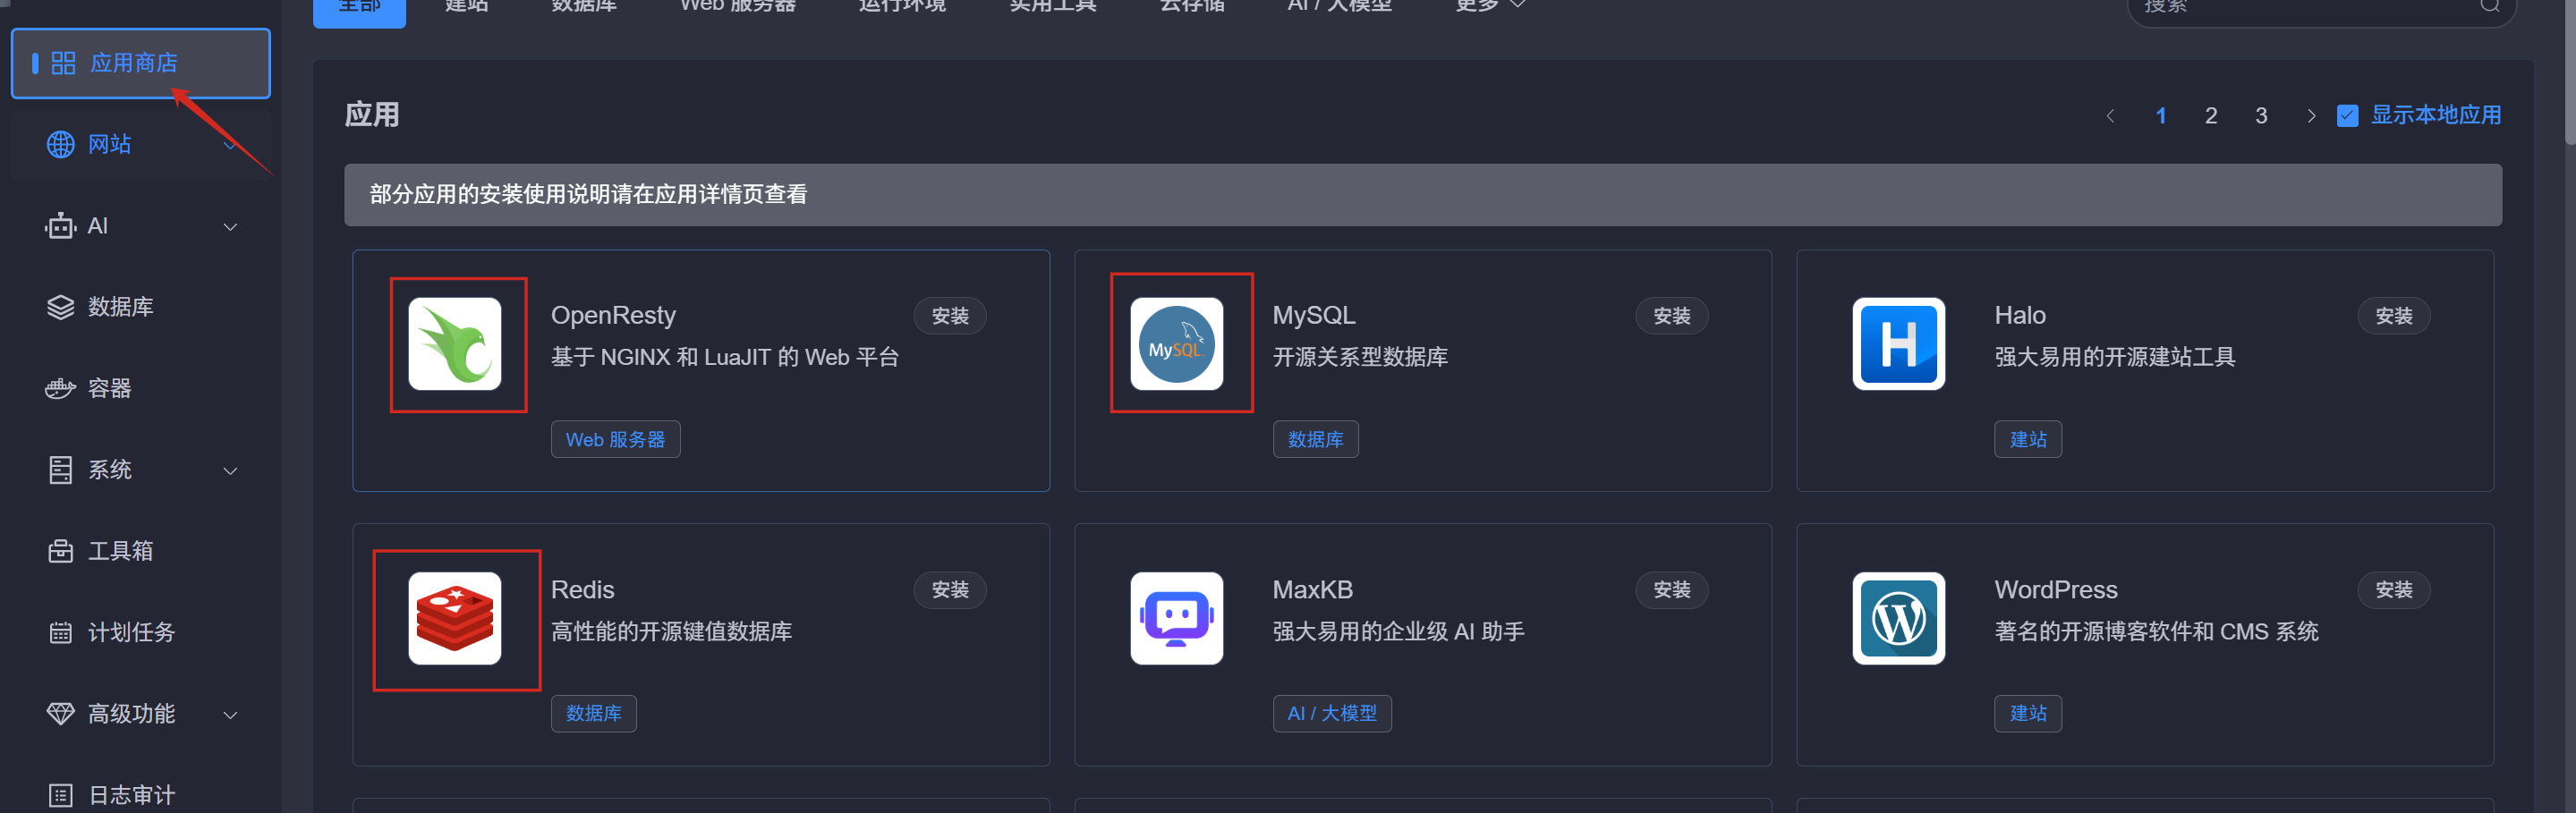The height and width of the screenshot is (813, 2576).
Task: Open the MaxKB robot icon
Action: [x=1176, y=618]
